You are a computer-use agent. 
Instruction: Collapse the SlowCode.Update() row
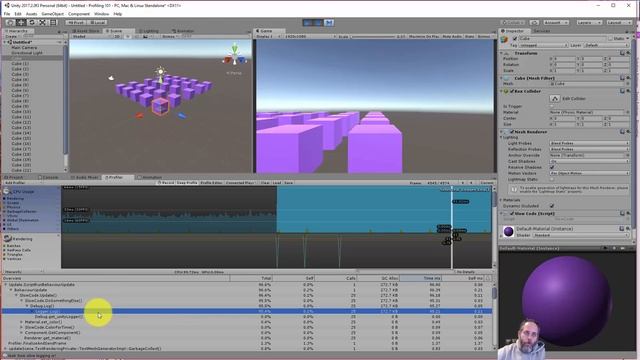pos(17,295)
